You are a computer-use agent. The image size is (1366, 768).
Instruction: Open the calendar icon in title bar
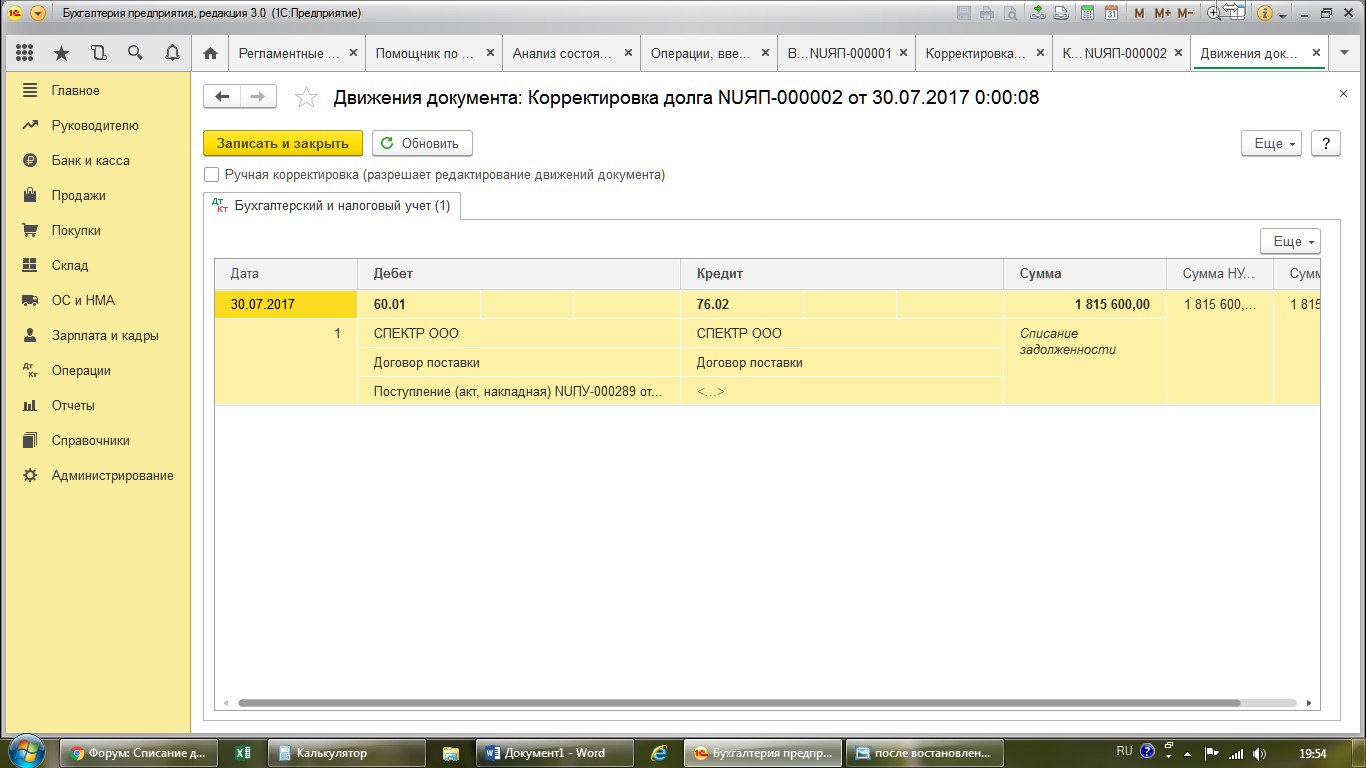pos(1111,13)
